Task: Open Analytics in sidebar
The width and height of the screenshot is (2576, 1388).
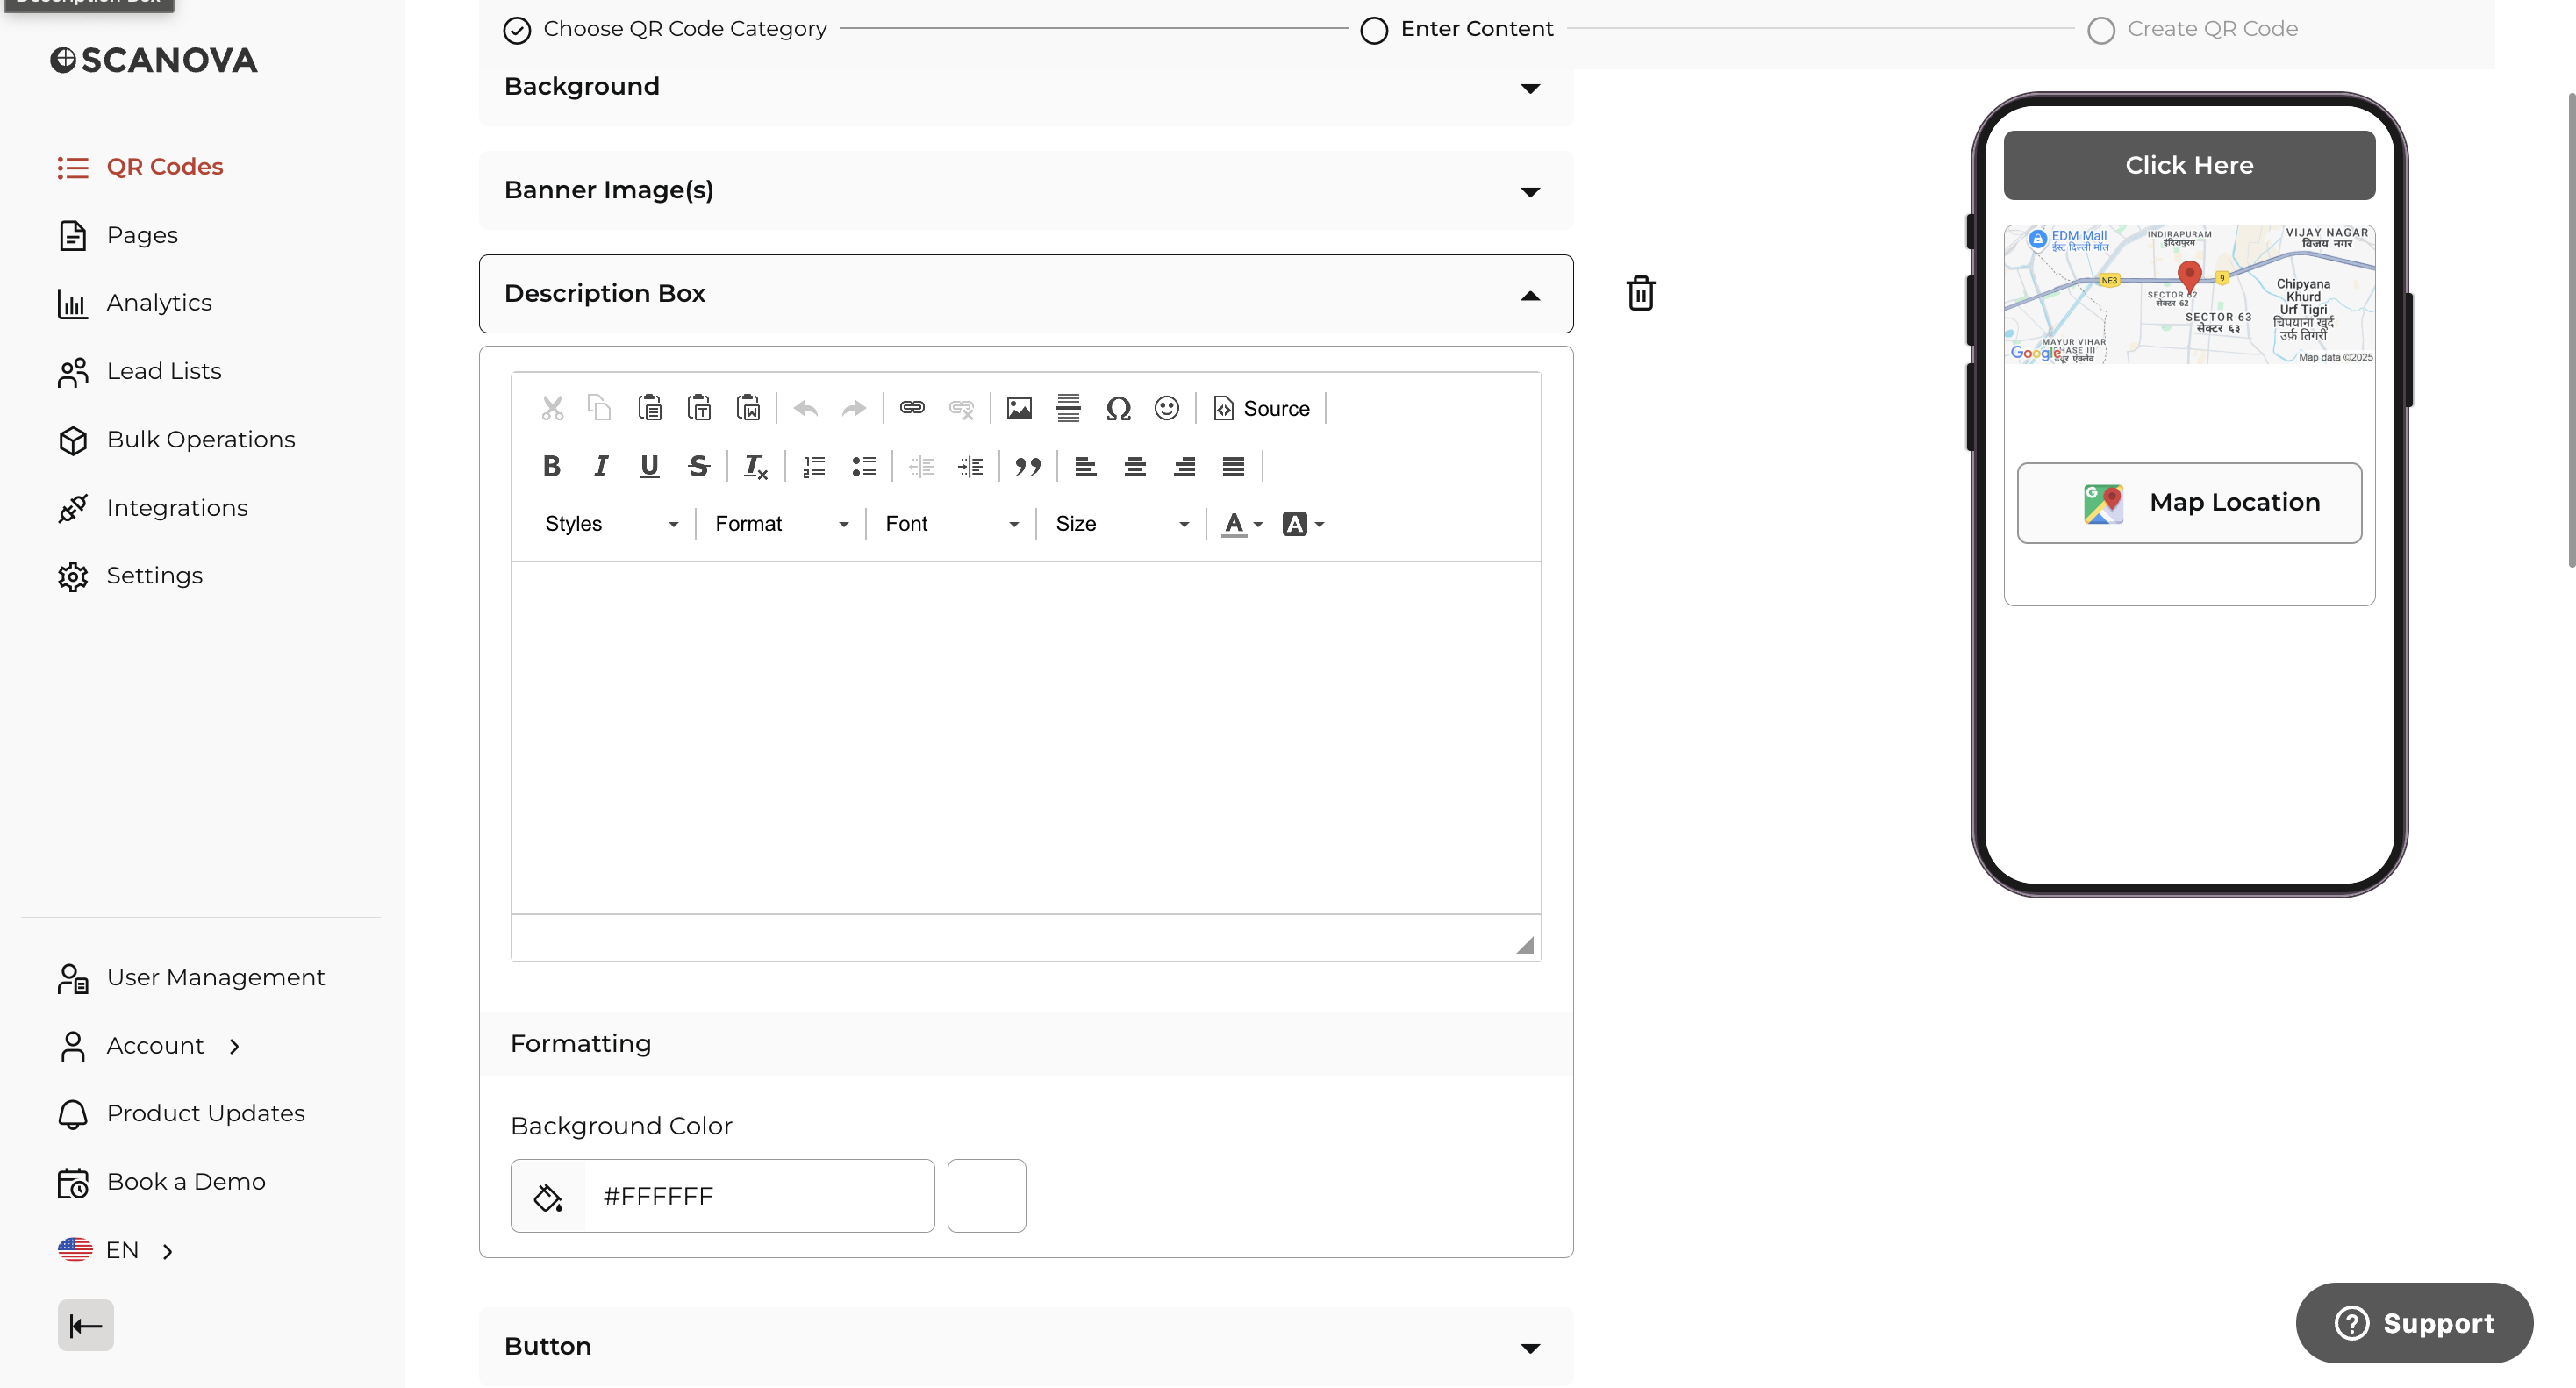Action: point(135,303)
